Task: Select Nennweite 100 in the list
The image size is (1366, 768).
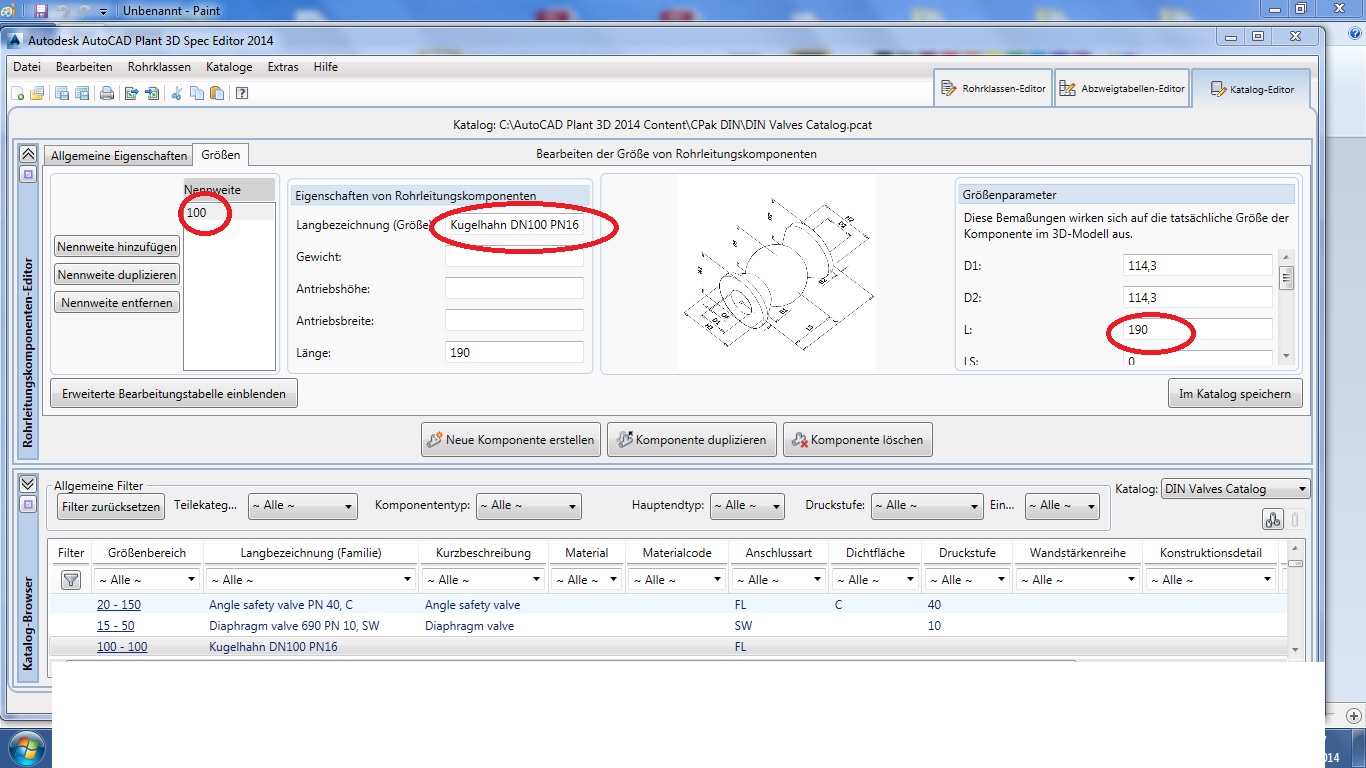Action: 229,212
